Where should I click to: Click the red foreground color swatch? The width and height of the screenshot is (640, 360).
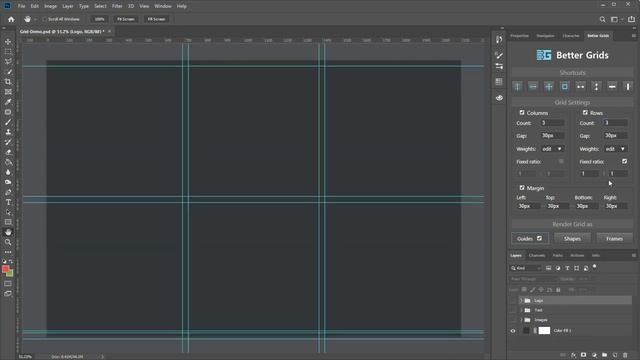(5, 269)
